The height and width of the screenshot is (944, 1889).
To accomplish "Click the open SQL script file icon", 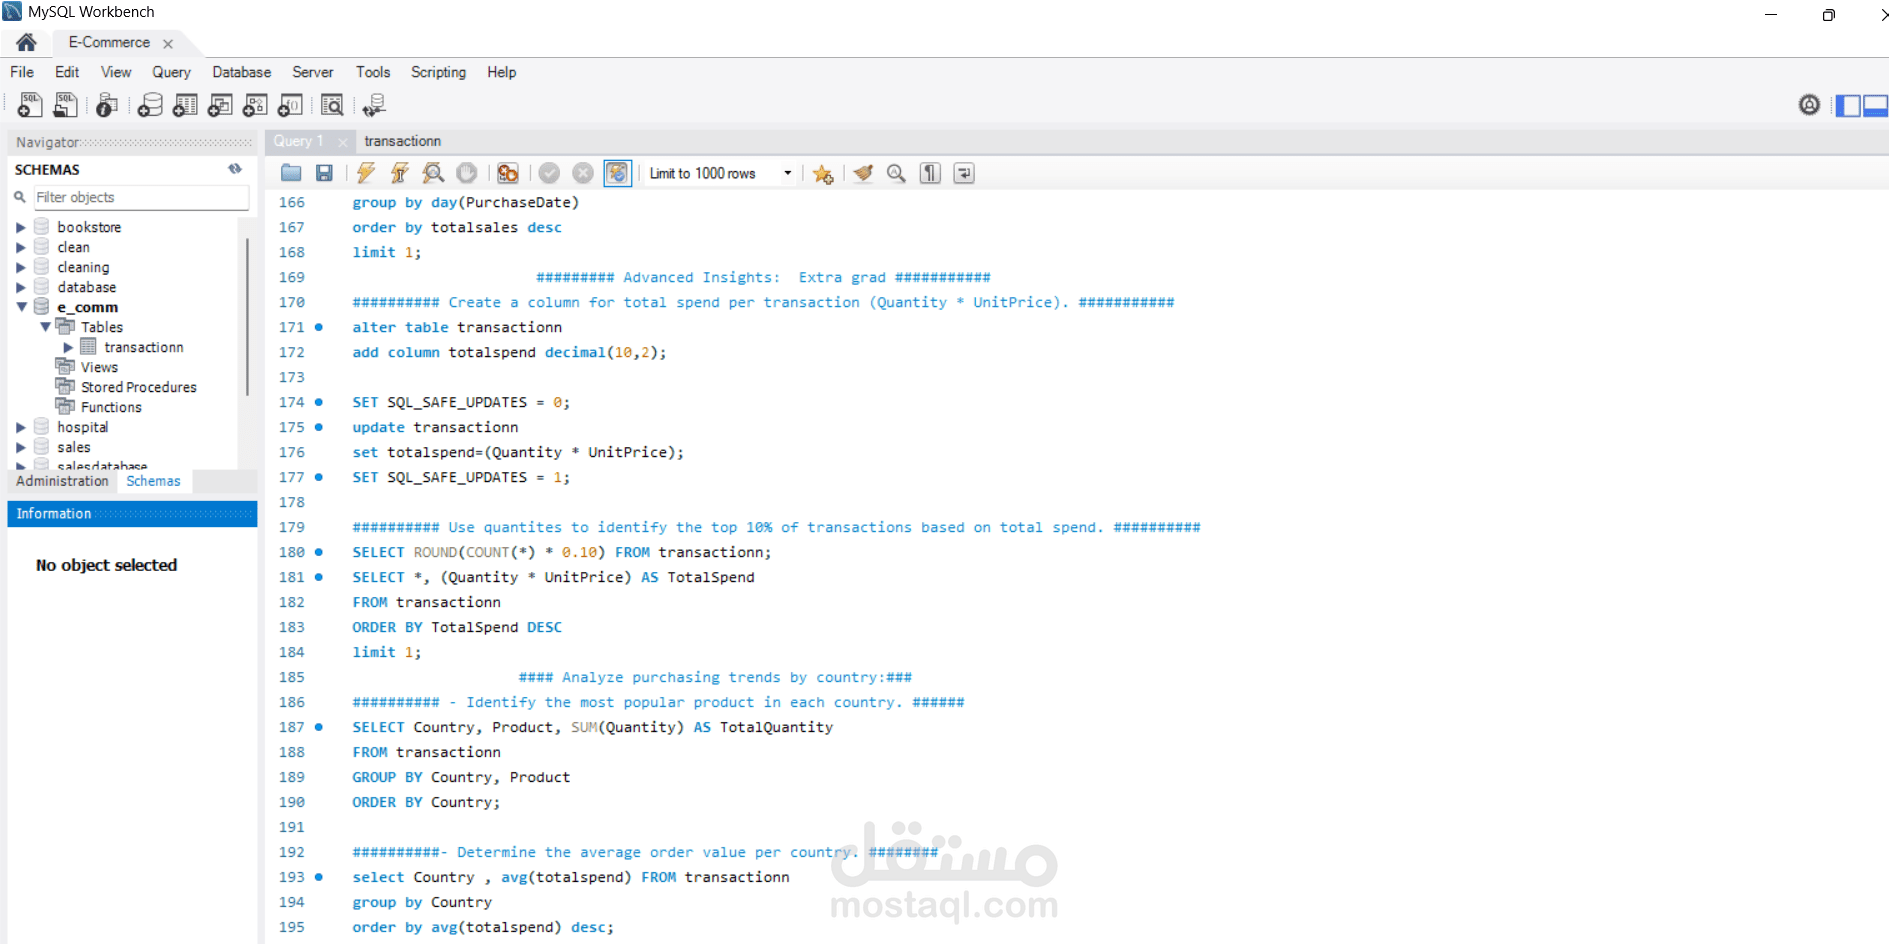I will [65, 105].
